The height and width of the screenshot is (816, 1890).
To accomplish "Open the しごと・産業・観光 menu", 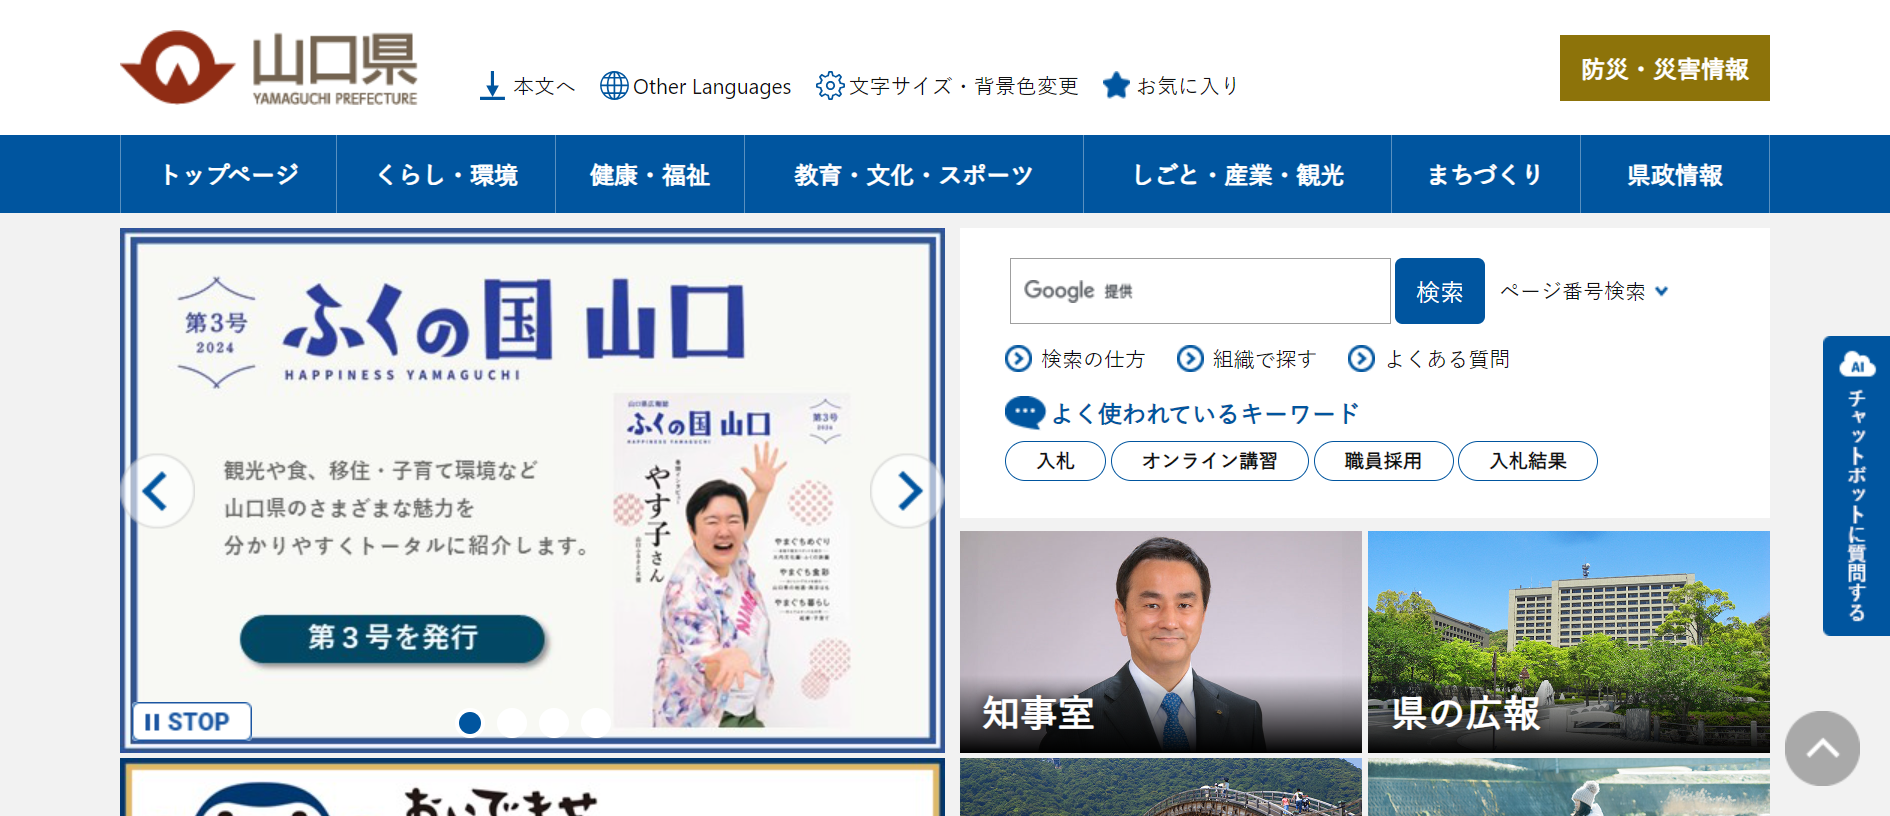I will (x=1238, y=175).
